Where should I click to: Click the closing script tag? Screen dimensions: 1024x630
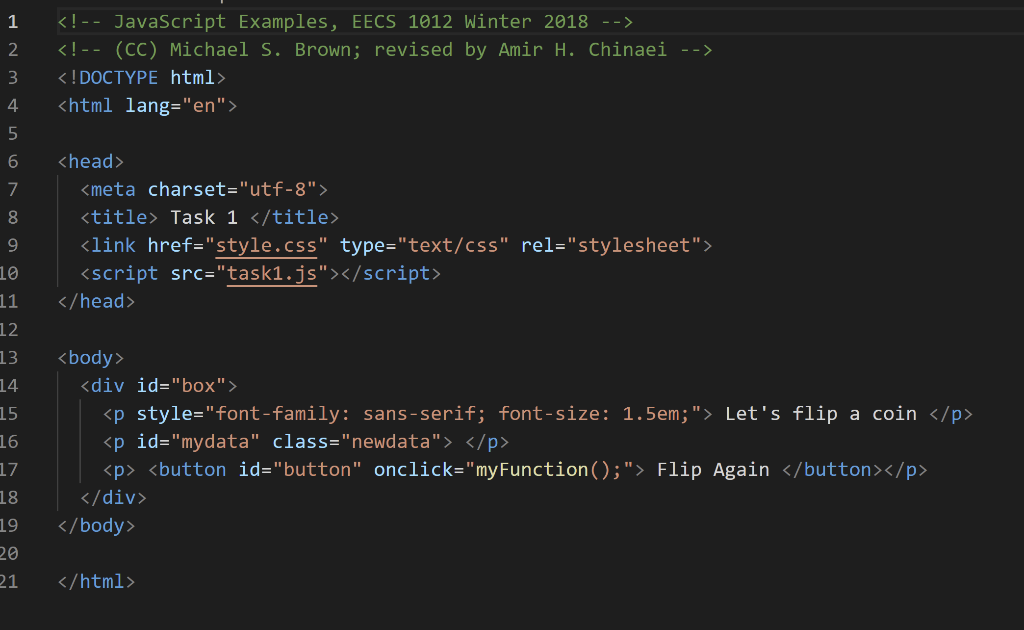click(391, 274)
